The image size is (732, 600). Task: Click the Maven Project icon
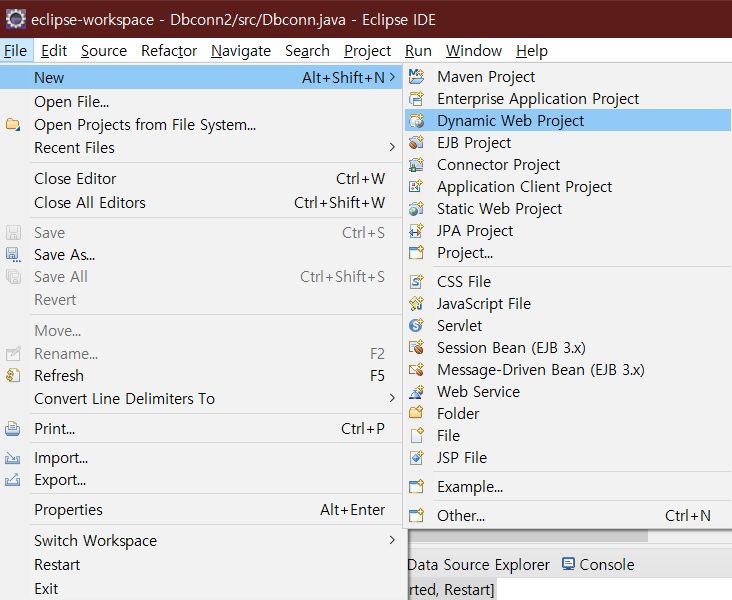pos(416,76)
